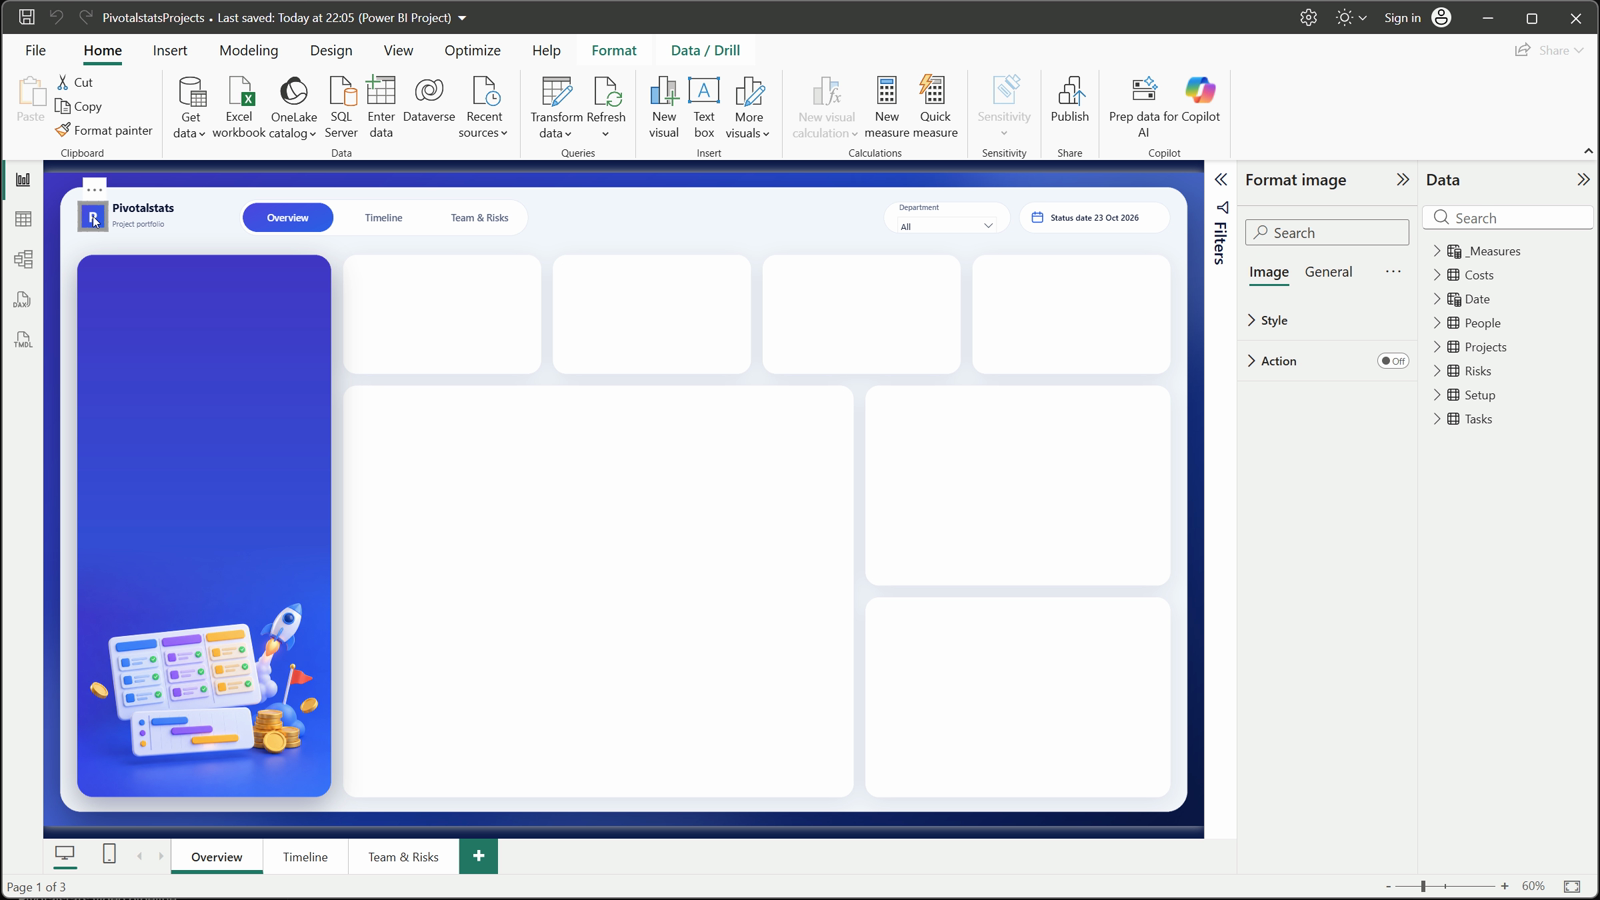The height and width of the screenshot is (900, 1600).
Task: Insert a New visual
Action: pyautogui.click(x=664, y=107)
